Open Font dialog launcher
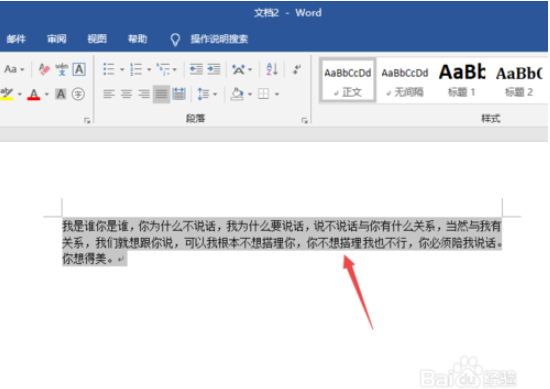Screen dimensions: 550x389 point(87,120)
